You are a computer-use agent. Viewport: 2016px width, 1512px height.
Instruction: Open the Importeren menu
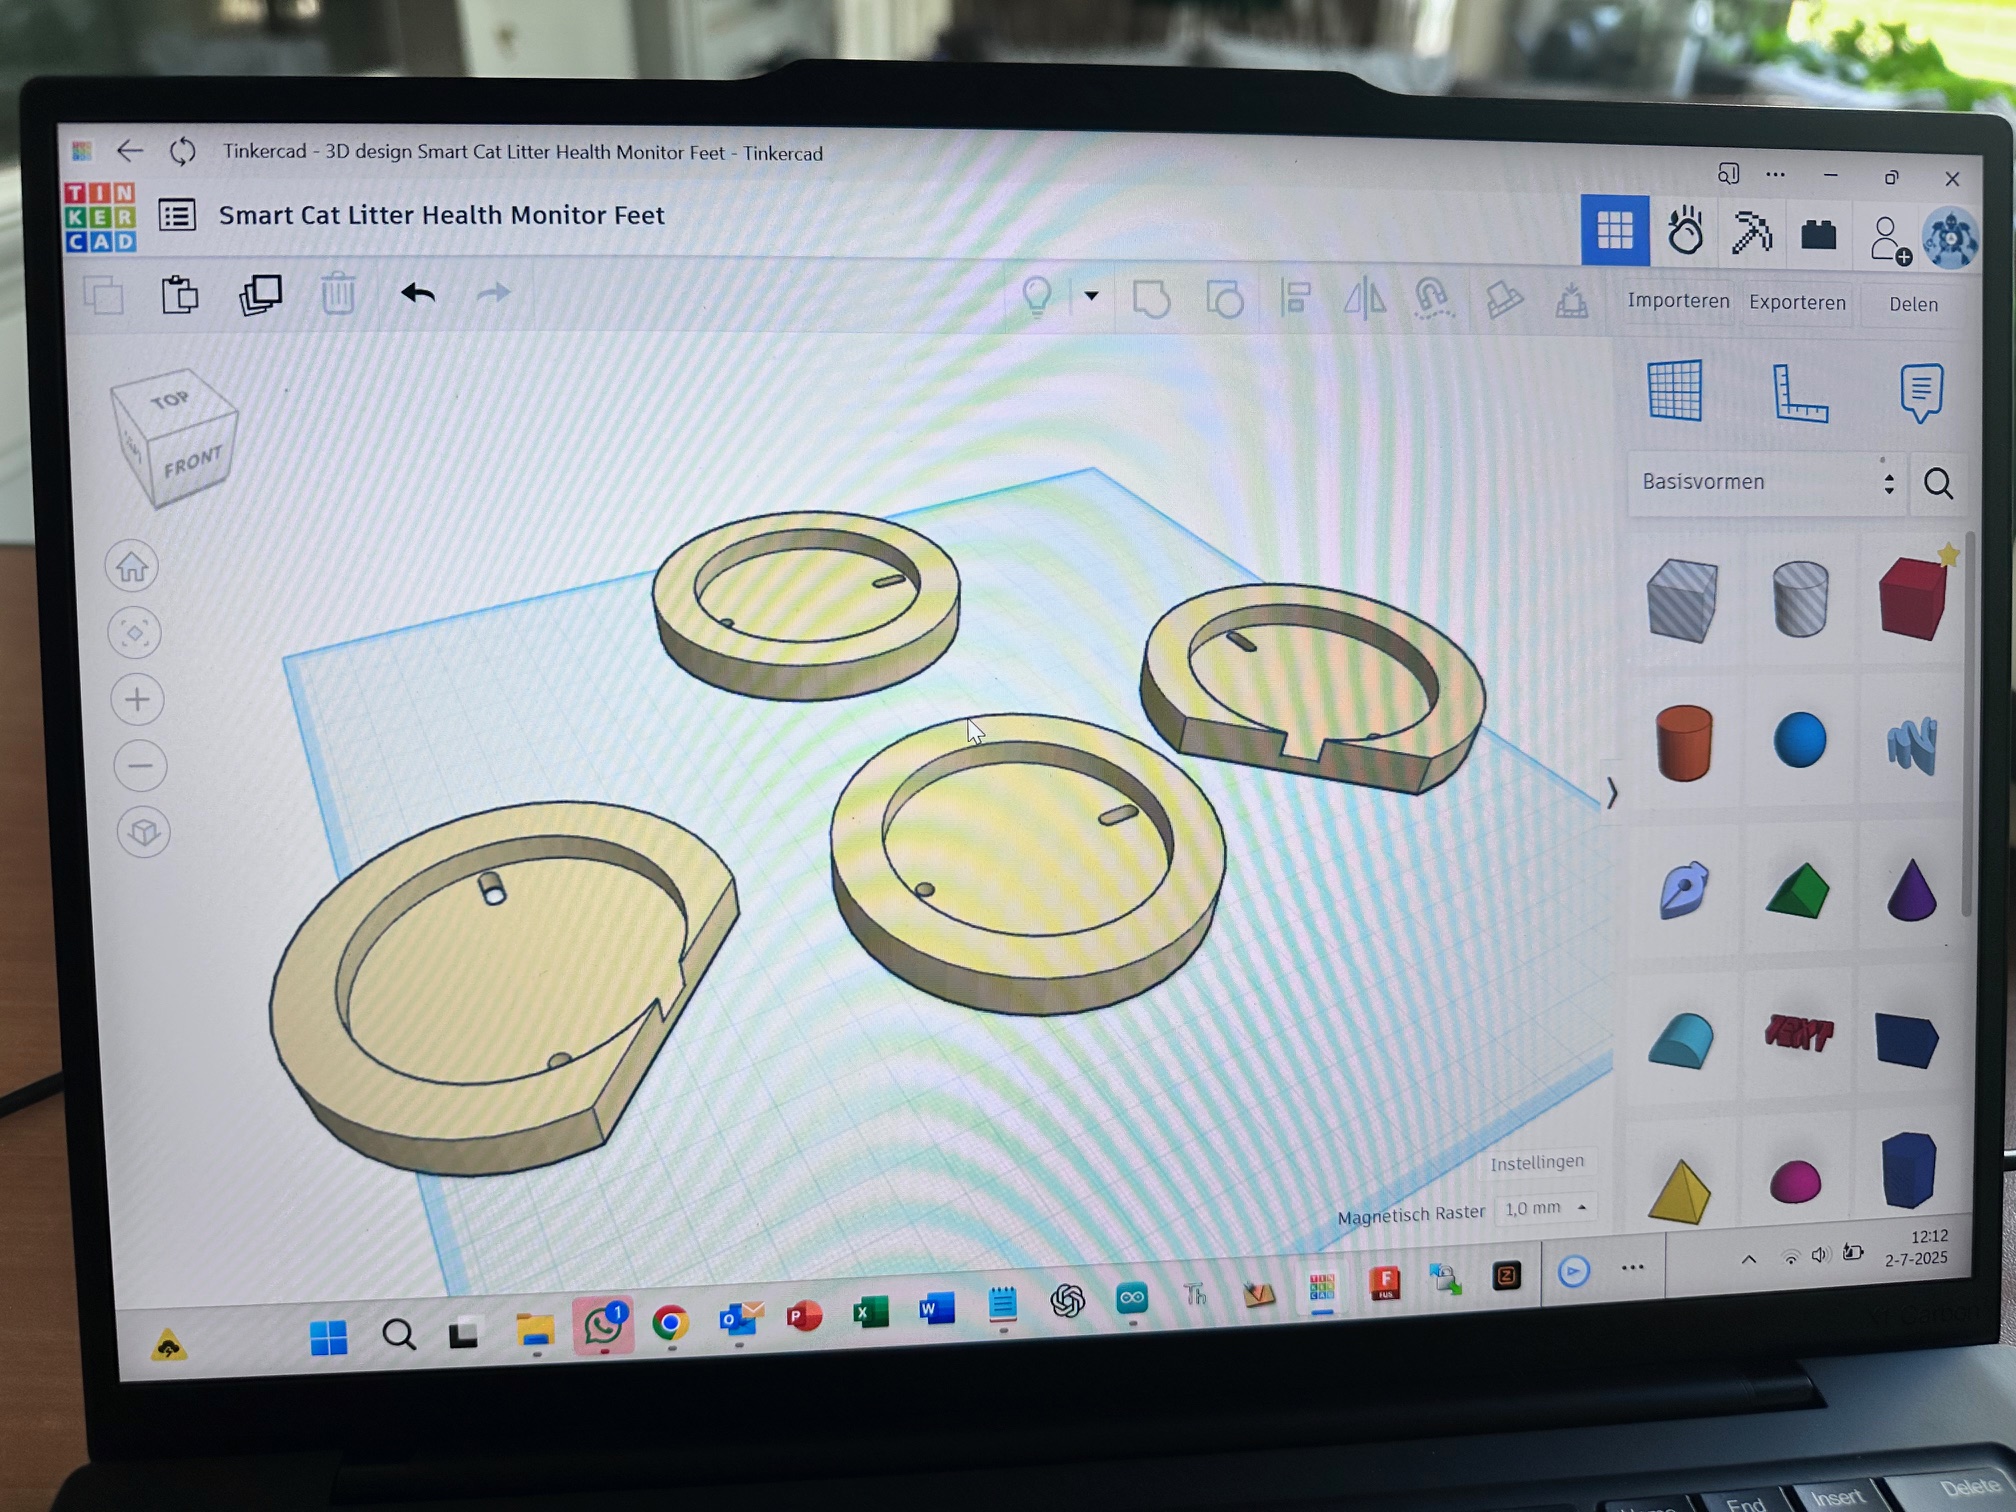pos(1678,301)
